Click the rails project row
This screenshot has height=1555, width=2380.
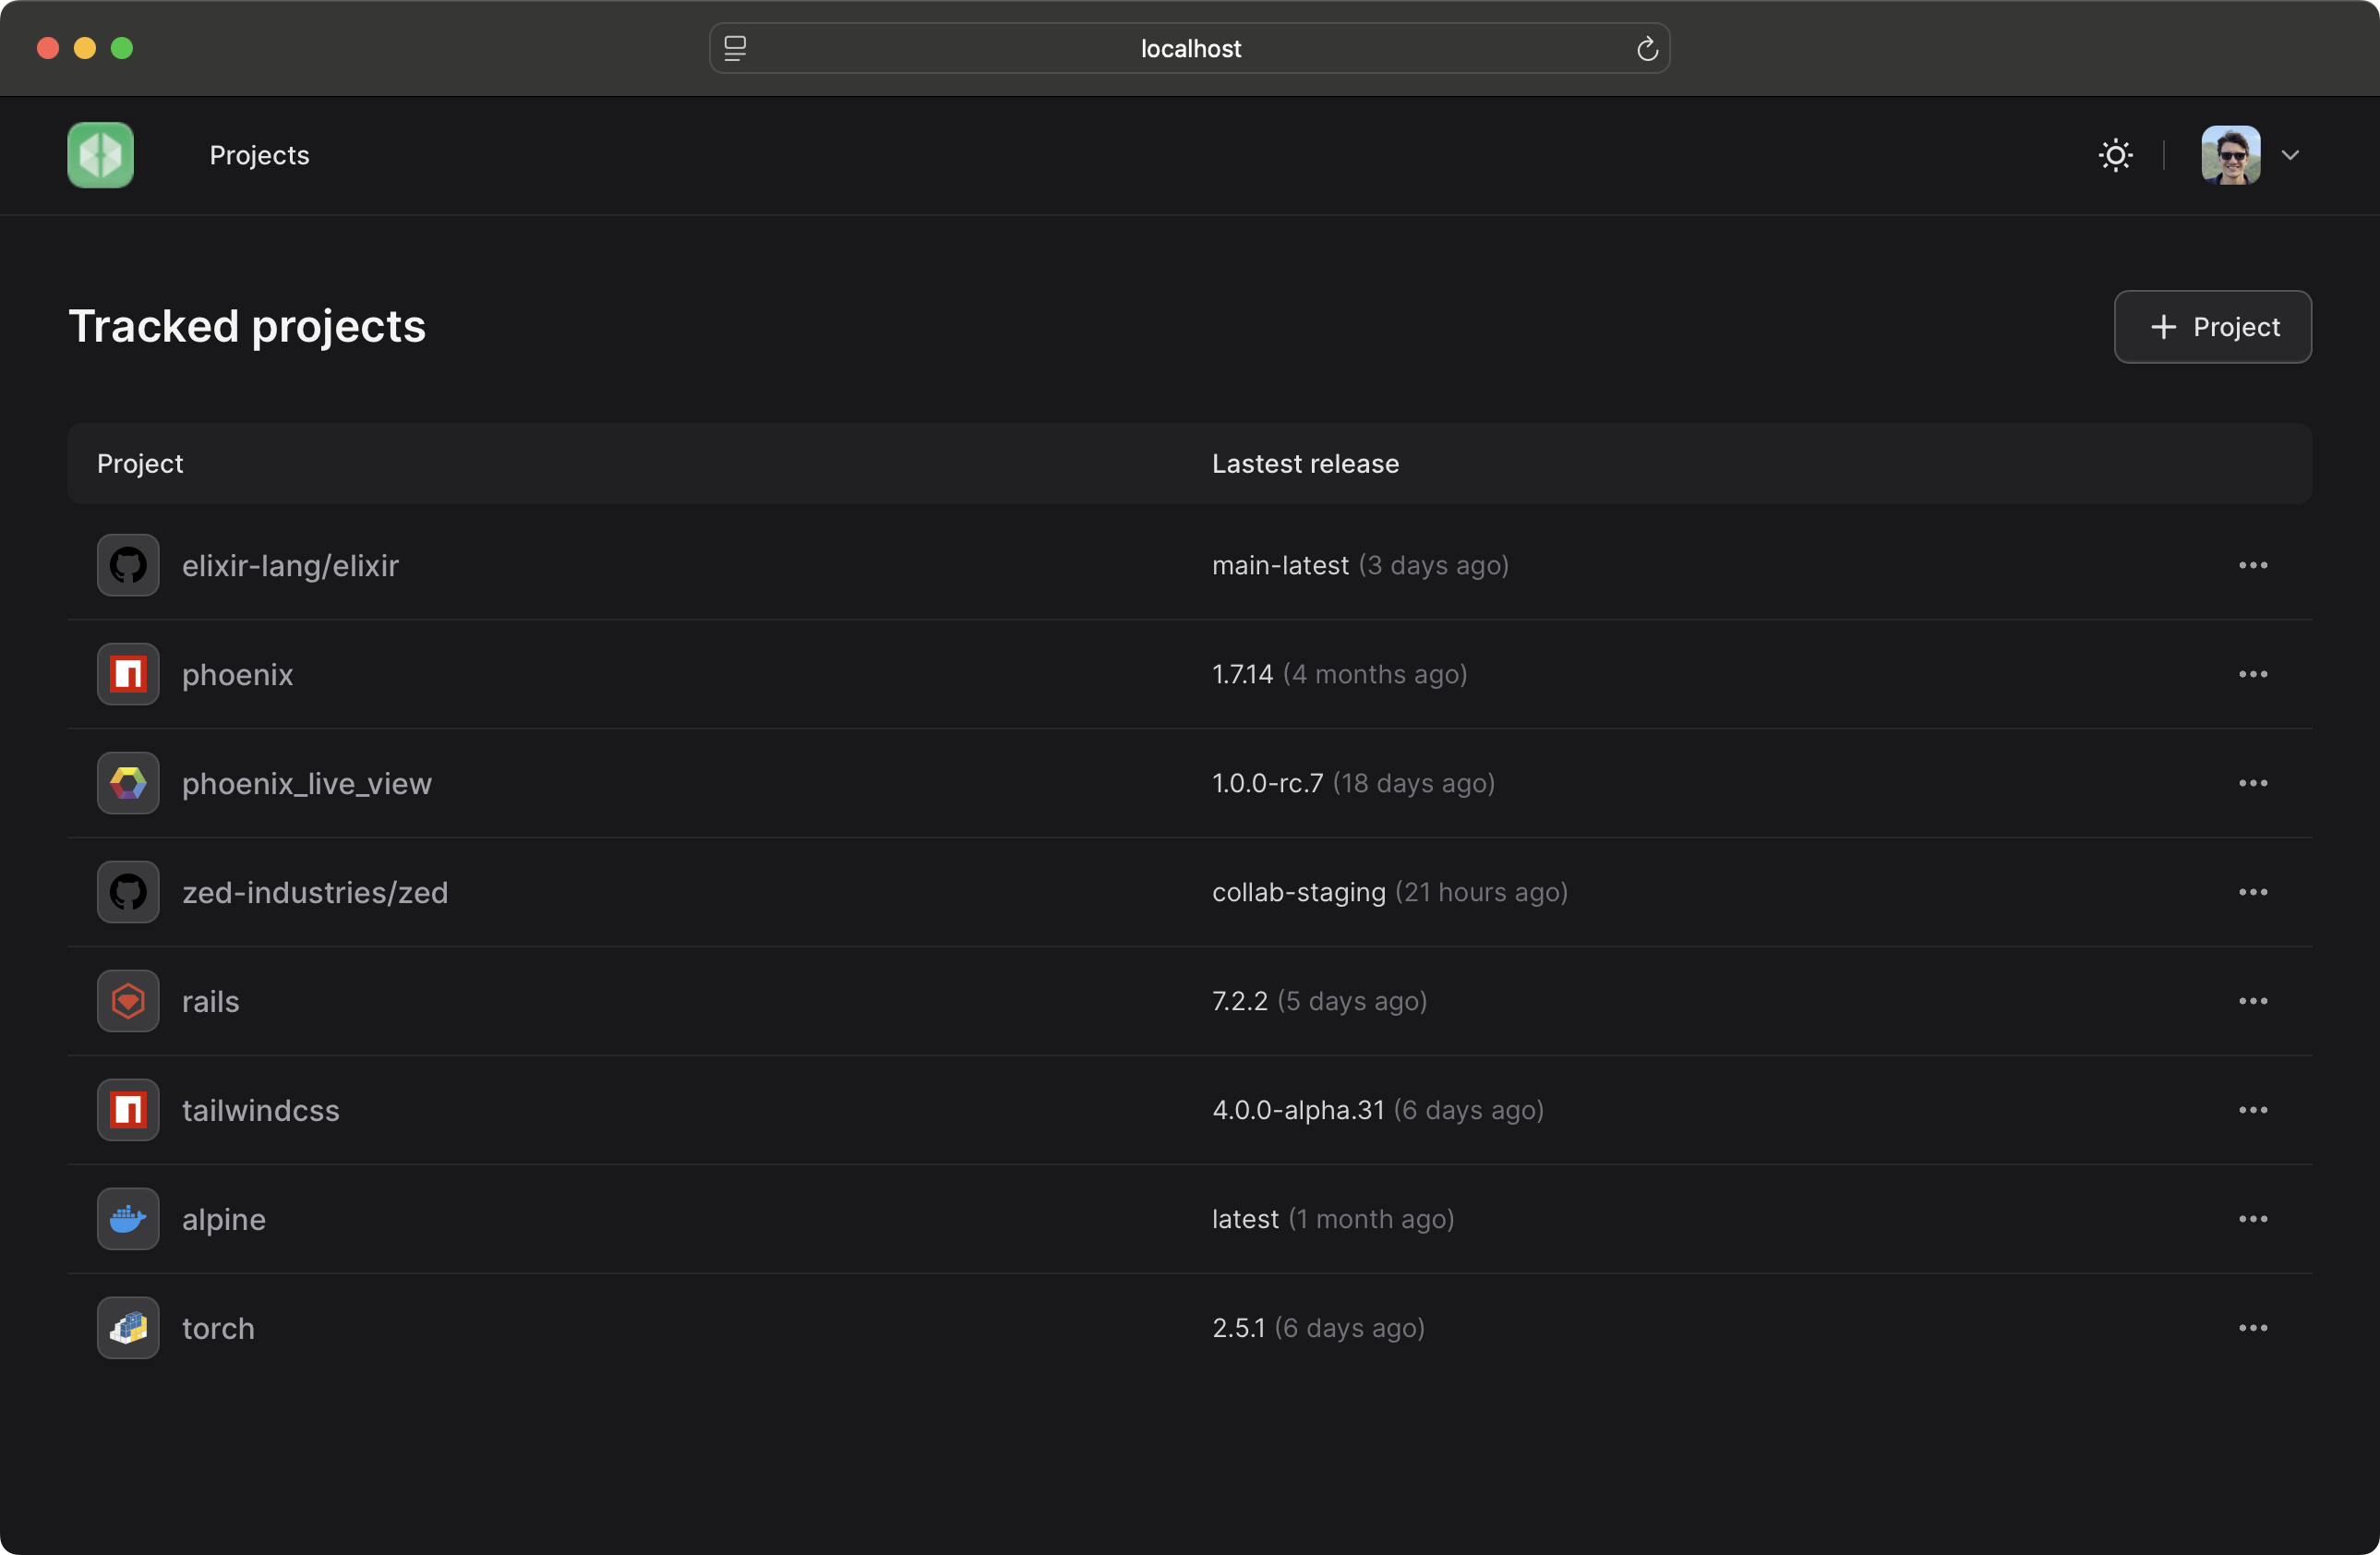[x=1190, y=1000]
